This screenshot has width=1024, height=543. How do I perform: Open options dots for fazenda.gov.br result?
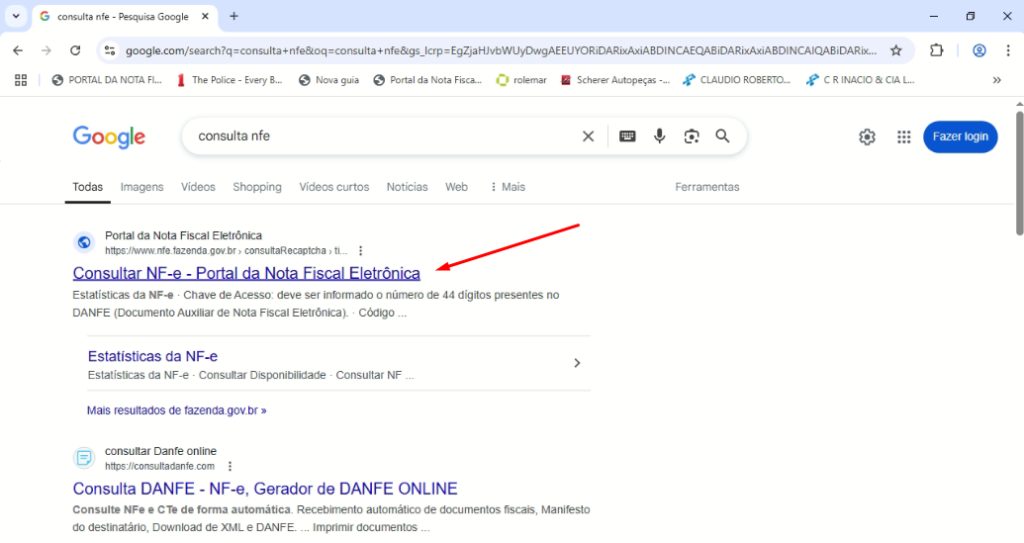(360, 250)
